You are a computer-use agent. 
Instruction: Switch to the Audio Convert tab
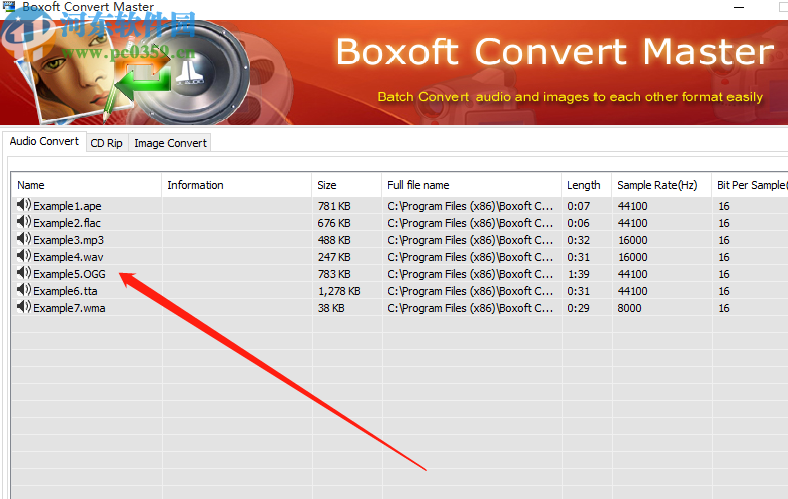tap(44, 141)
